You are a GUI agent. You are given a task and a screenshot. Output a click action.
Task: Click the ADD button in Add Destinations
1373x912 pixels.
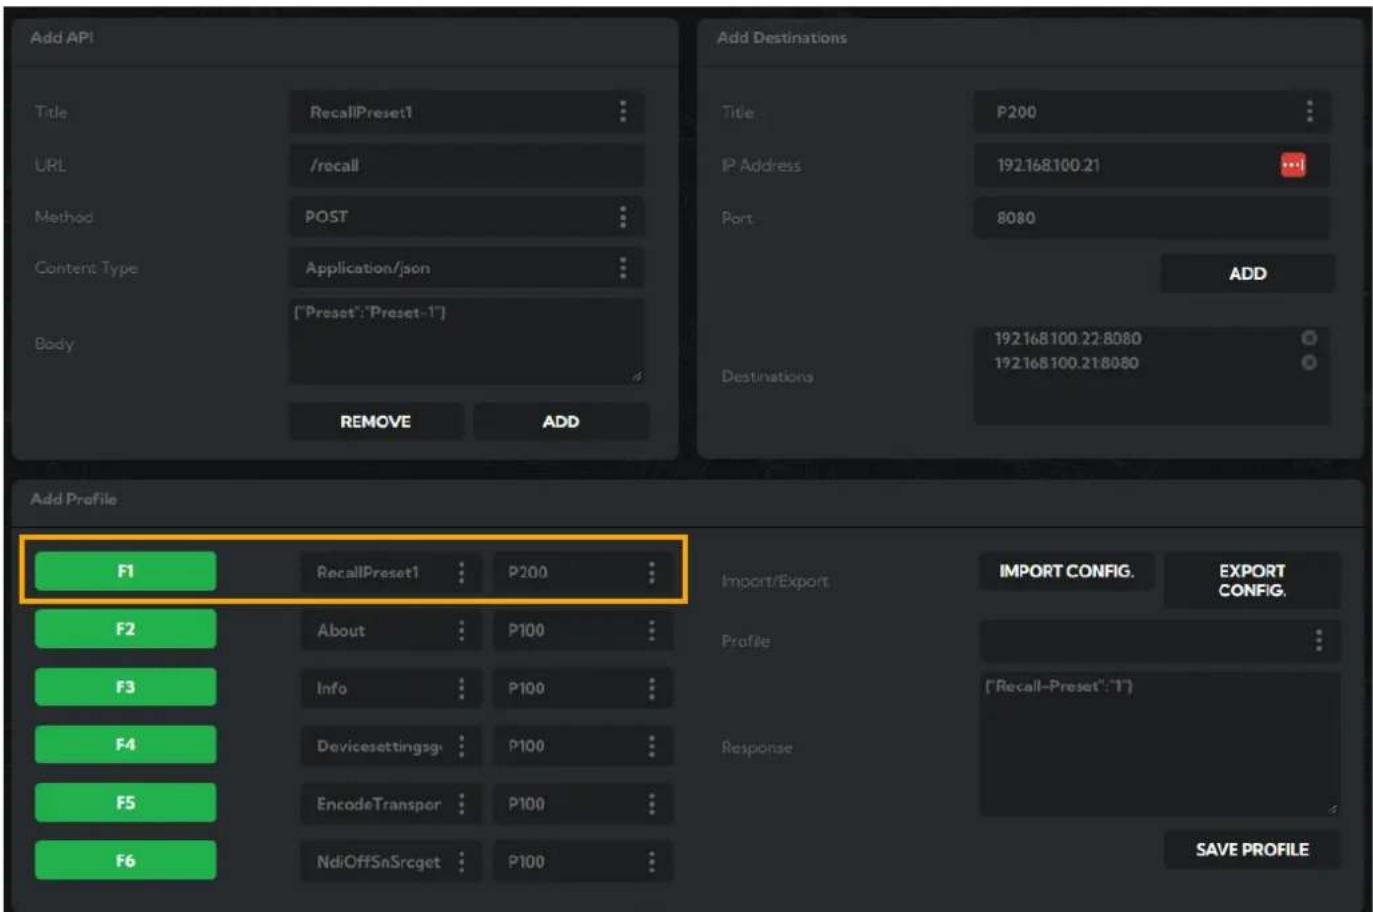tap(1247, 273)
